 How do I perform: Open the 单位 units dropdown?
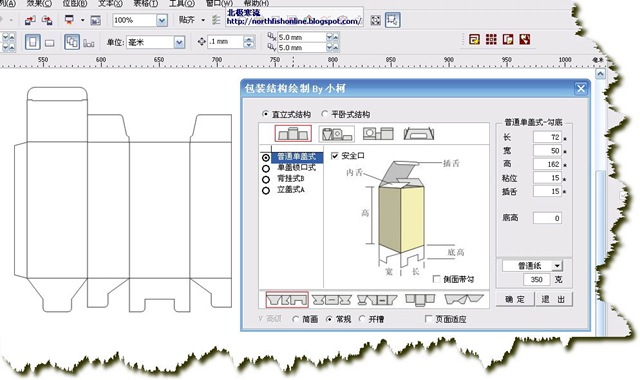coord(179,42)
